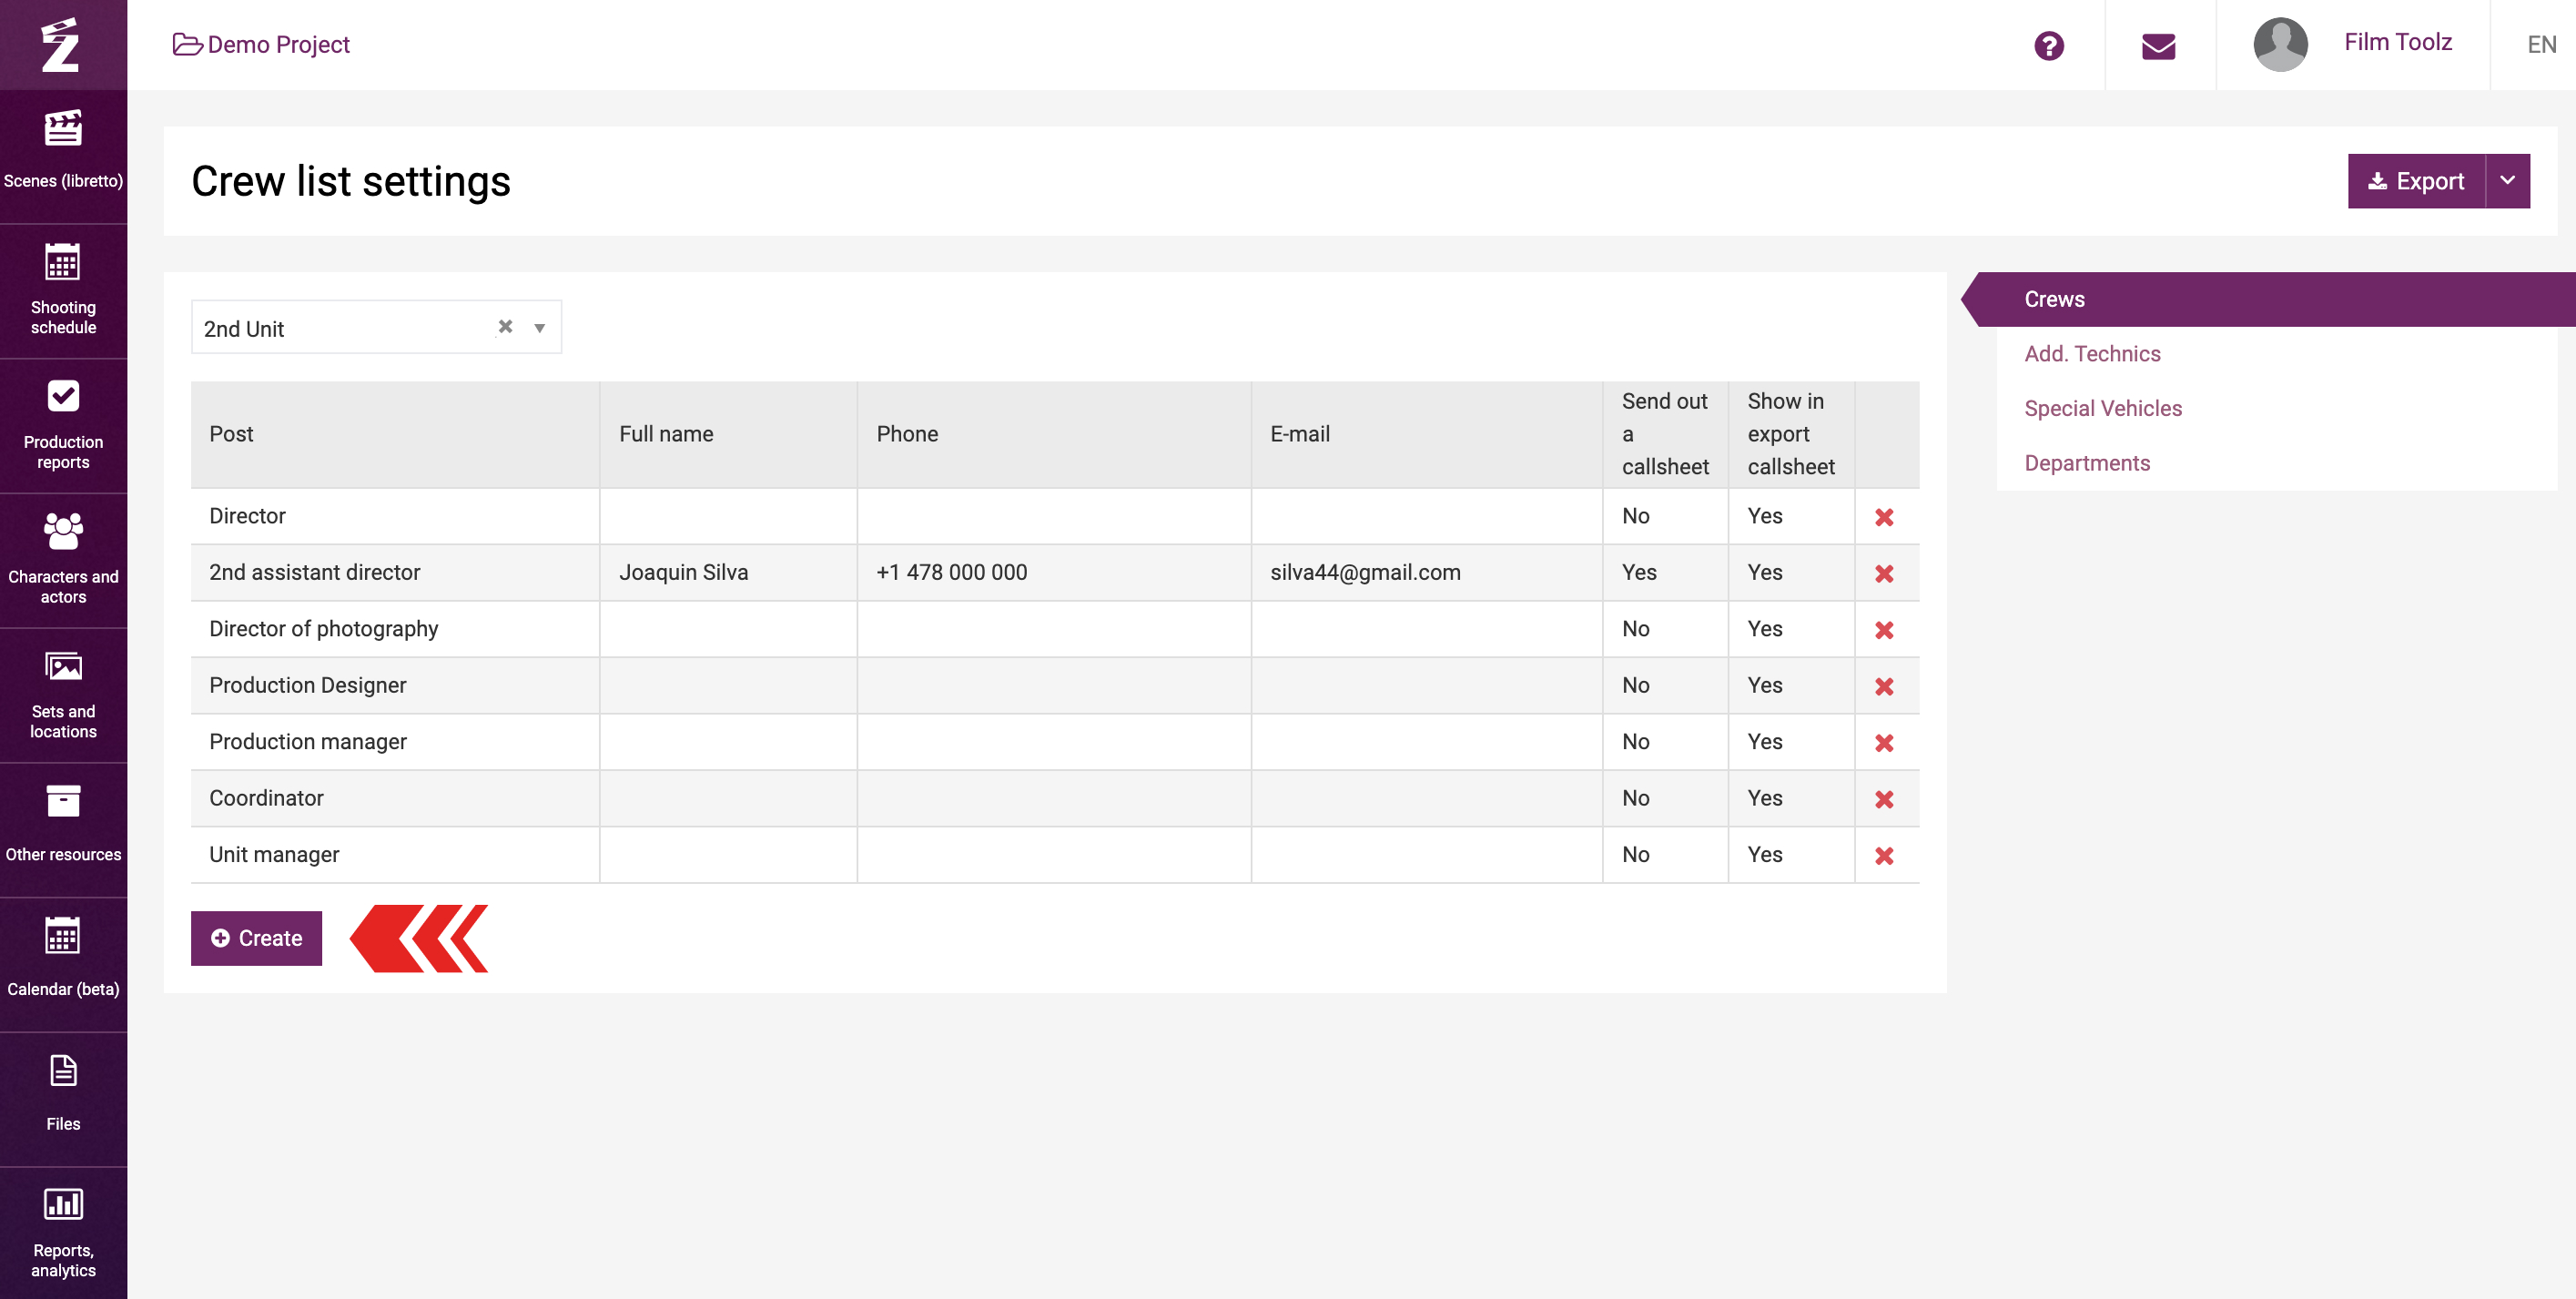Viewport: 2576px width, 1299px height.
Task: Click phone number +1 478 000 000
Action: pos(952,572)
